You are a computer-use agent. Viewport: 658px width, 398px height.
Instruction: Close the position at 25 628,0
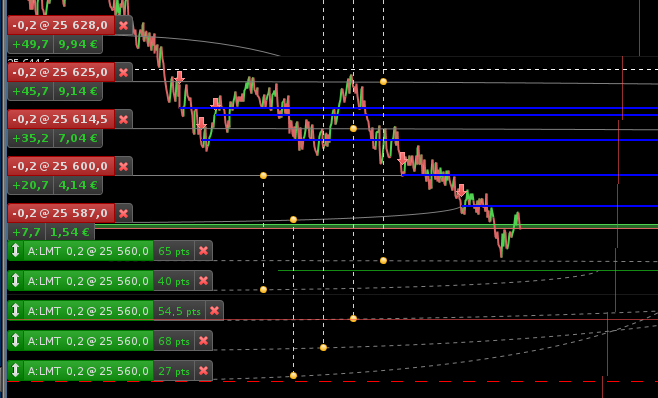coord(123,26)
